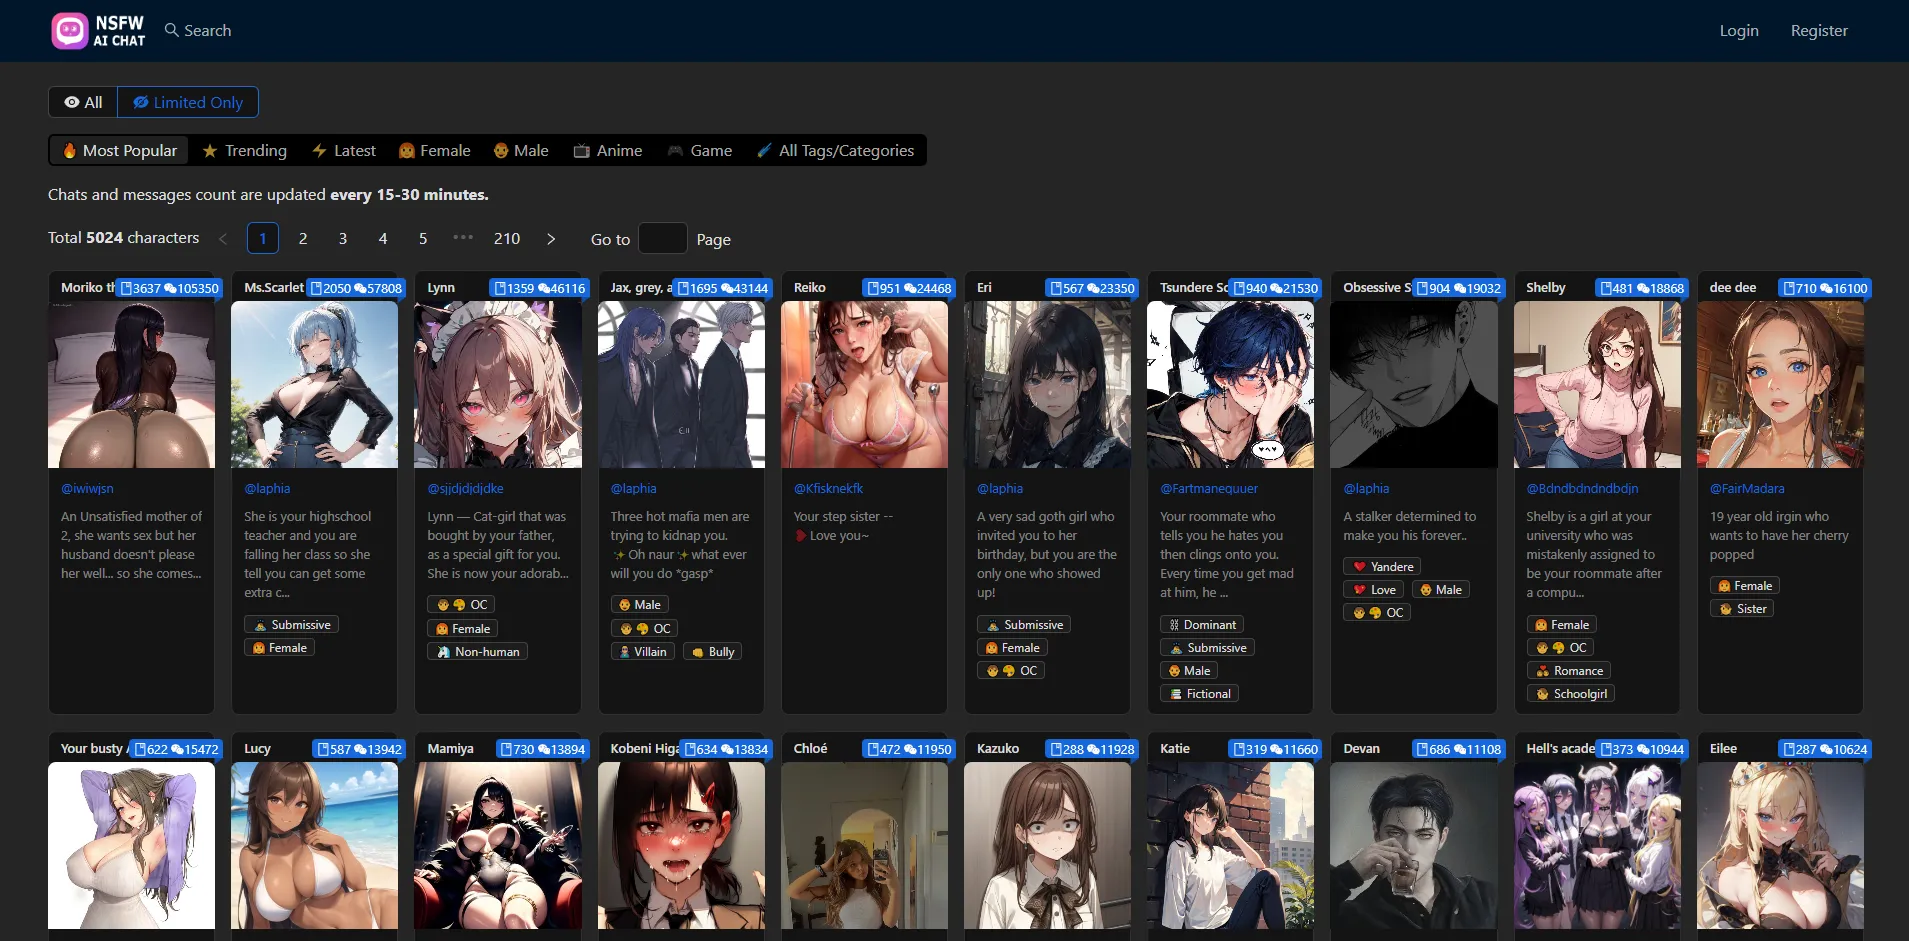This screenshot has height=941, width=1909.
Task: Click the NSFW AI Chat logo
Action: pos(98,30)
